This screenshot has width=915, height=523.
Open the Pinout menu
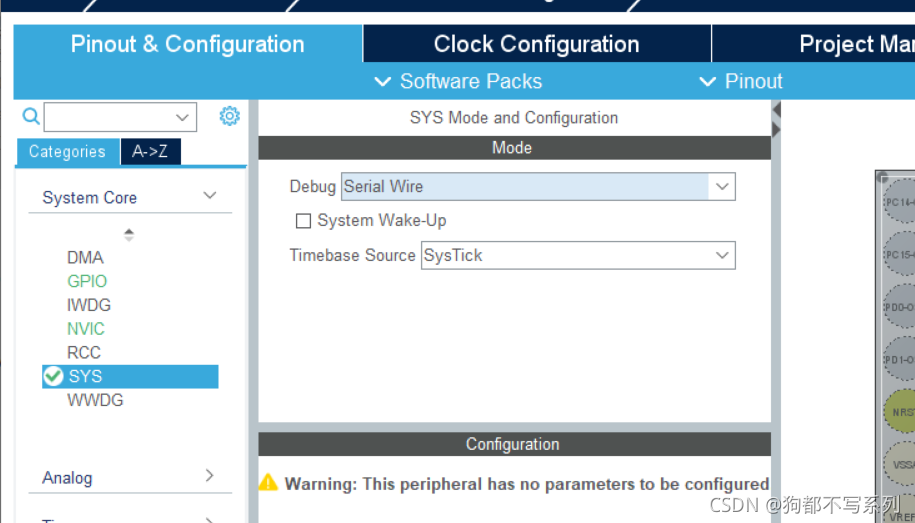(x=741, y=81)
